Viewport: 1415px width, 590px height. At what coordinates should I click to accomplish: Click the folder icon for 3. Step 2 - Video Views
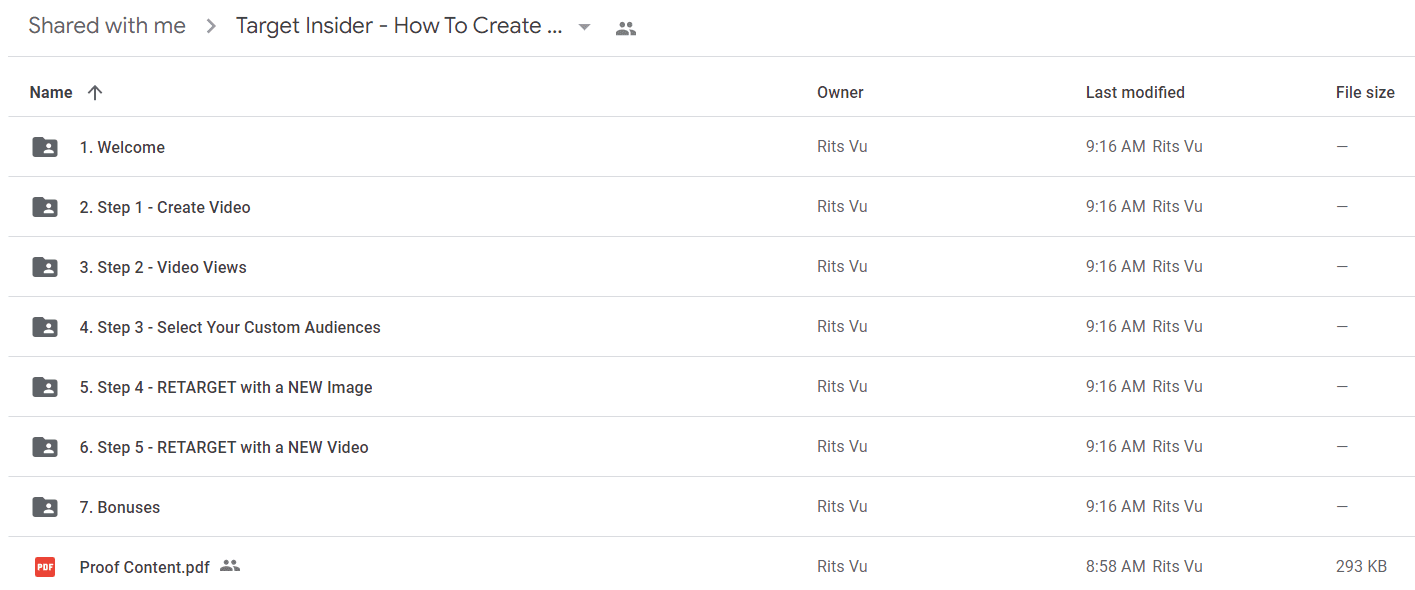[x=45, y=267]
